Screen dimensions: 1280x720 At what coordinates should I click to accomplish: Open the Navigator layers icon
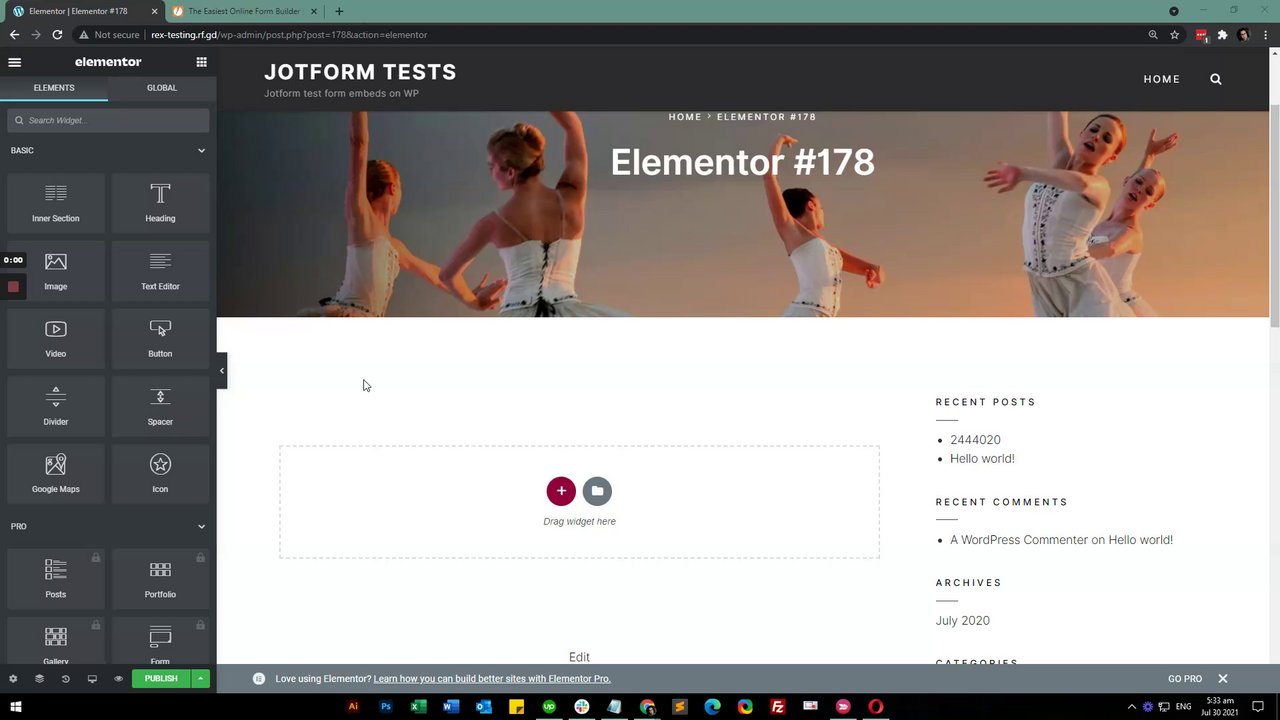coord(39,679)
